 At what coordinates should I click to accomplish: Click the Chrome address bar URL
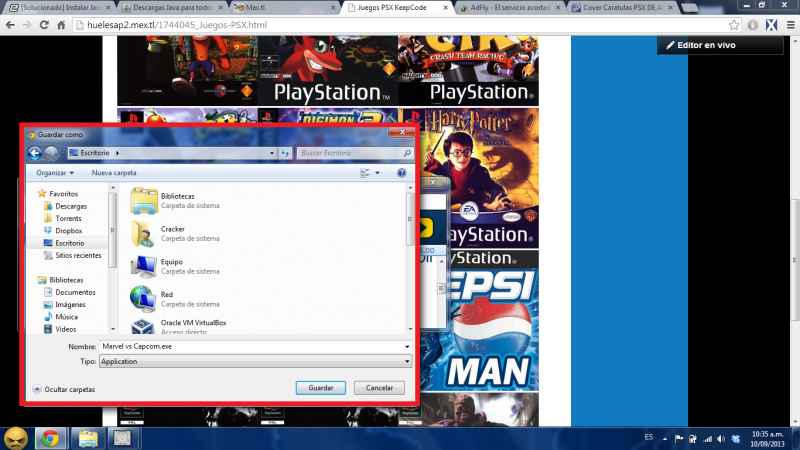coord(177,25)
